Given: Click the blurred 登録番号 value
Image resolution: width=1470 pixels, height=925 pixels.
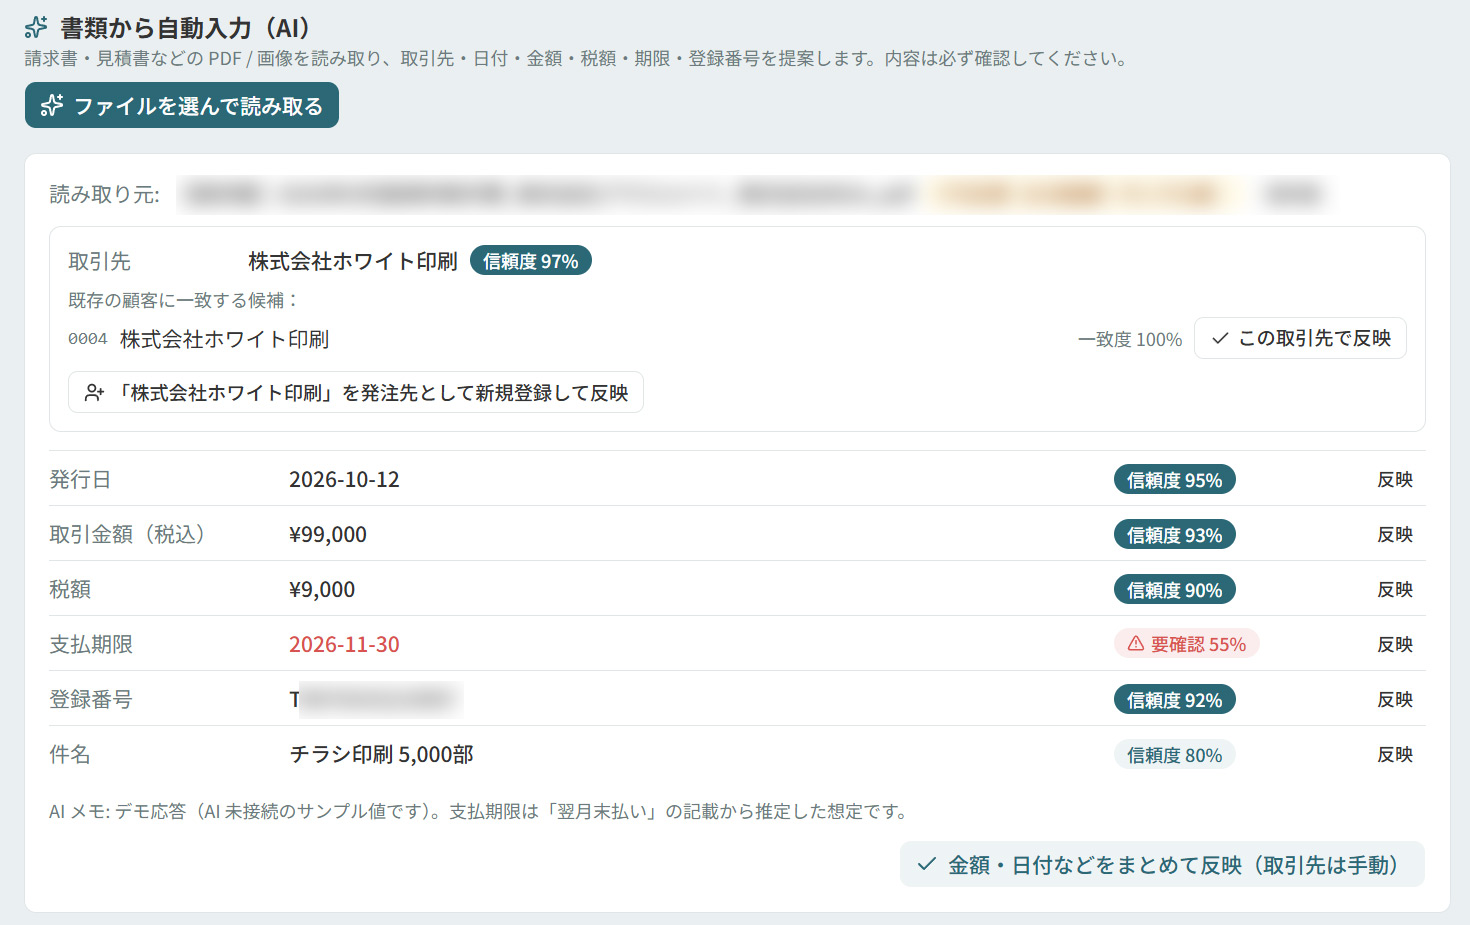Looking at the screenshot, I should coord(376,699).
